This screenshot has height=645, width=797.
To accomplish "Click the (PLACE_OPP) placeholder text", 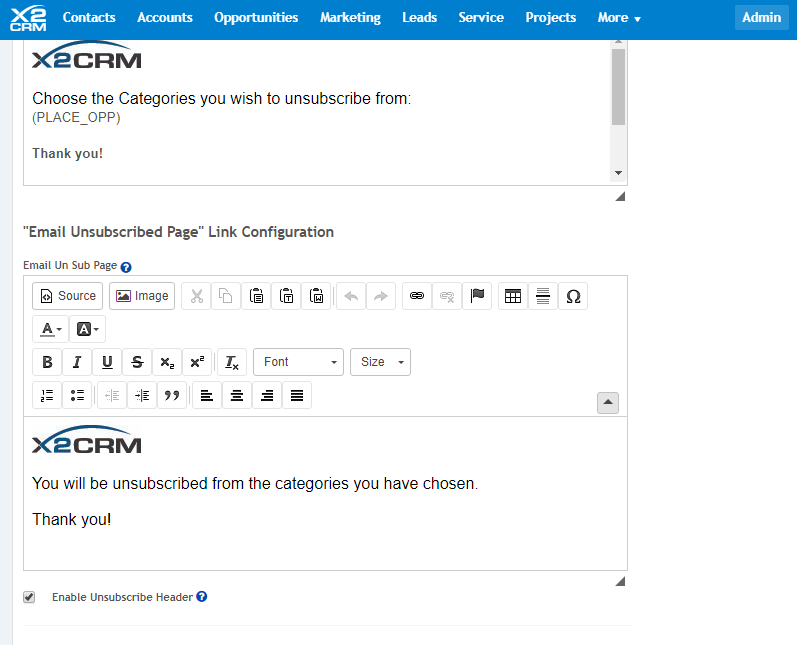I will pos(76,117).
